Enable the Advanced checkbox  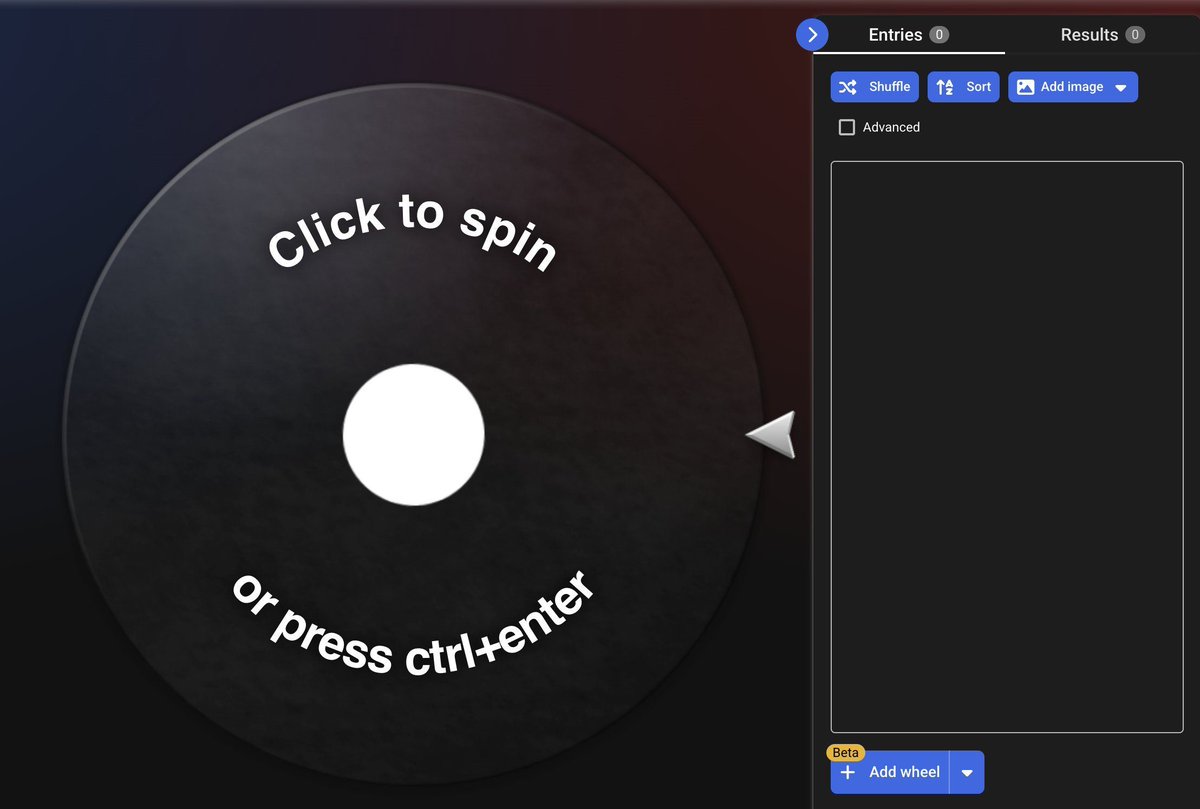pos(847,127)
